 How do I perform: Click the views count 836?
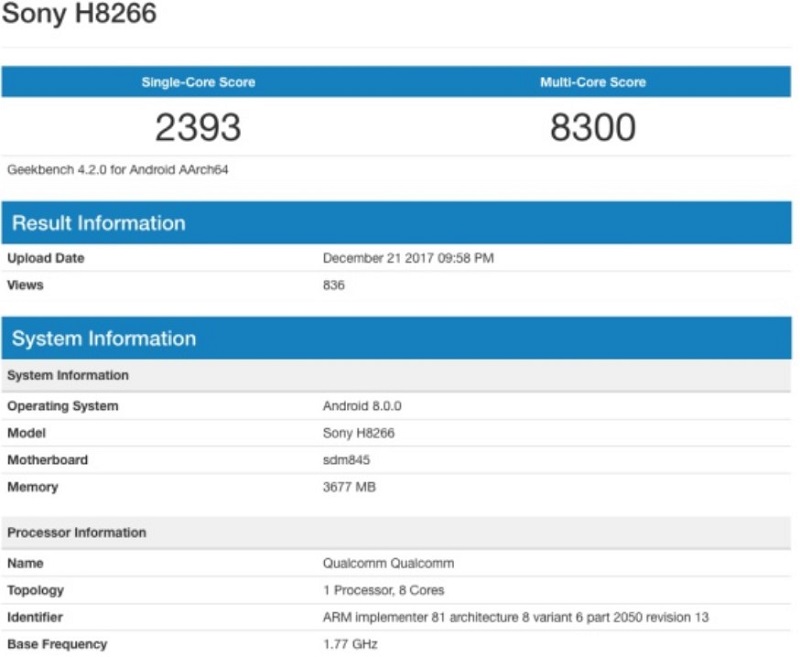pos(334,285)
